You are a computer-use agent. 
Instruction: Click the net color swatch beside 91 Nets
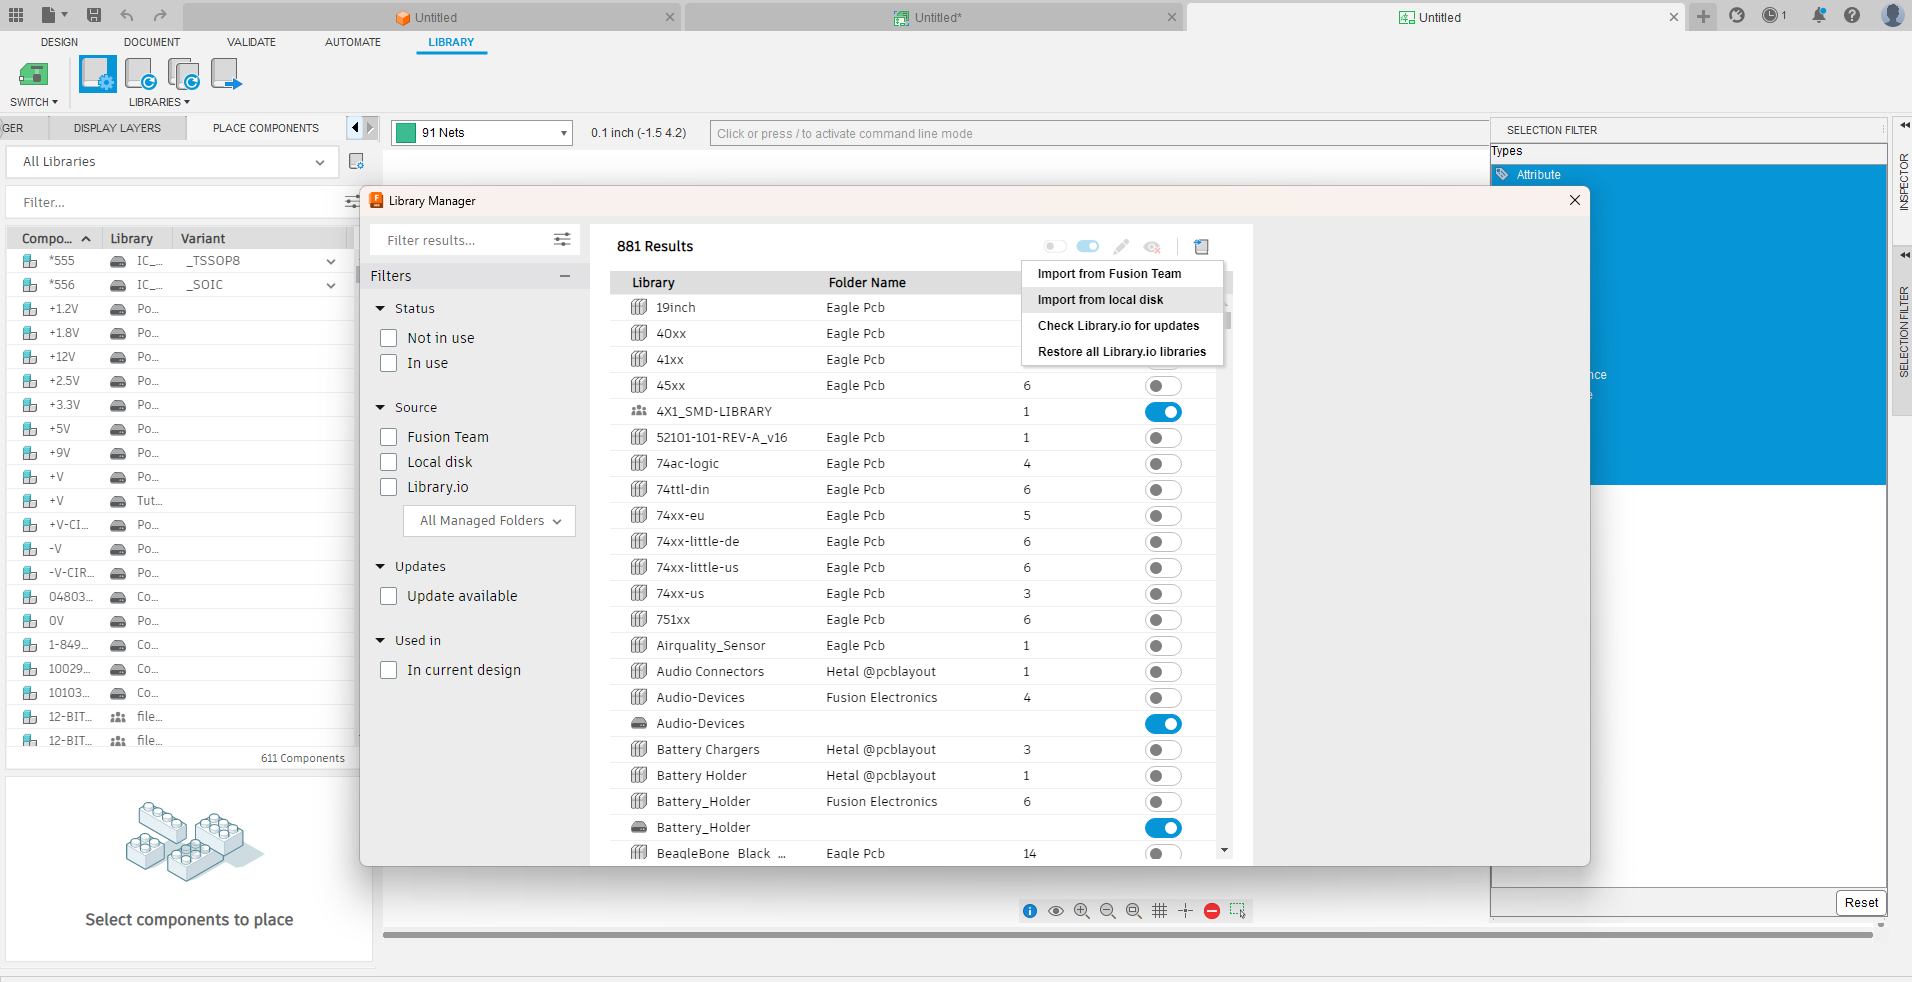click(406, 133)
